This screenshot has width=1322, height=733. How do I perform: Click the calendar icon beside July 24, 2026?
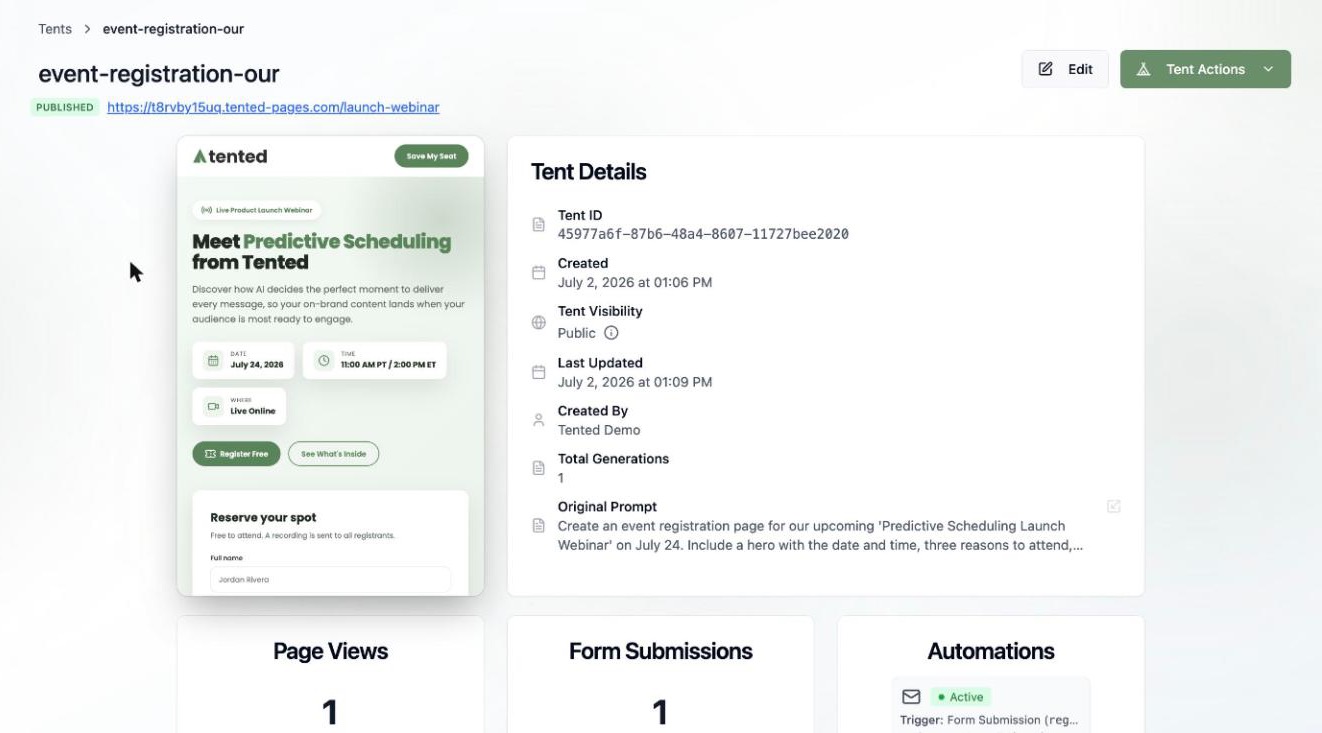(212, 361)
